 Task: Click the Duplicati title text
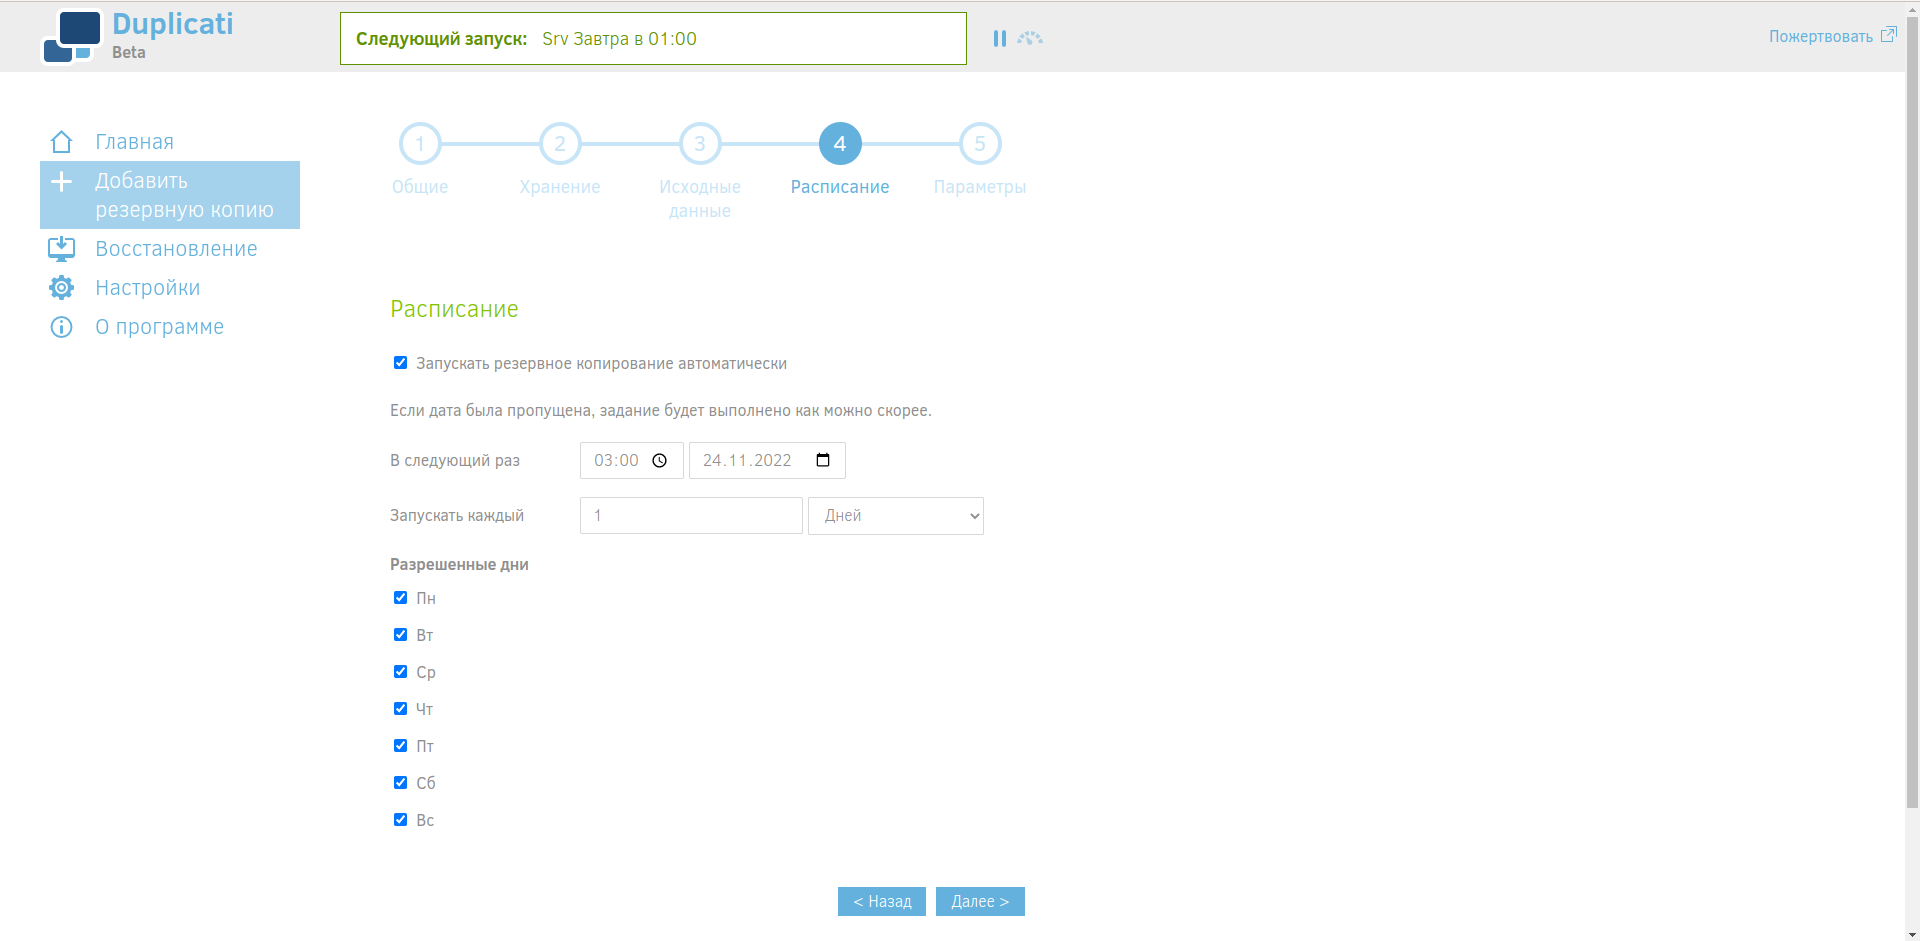[x=173, y=24]
